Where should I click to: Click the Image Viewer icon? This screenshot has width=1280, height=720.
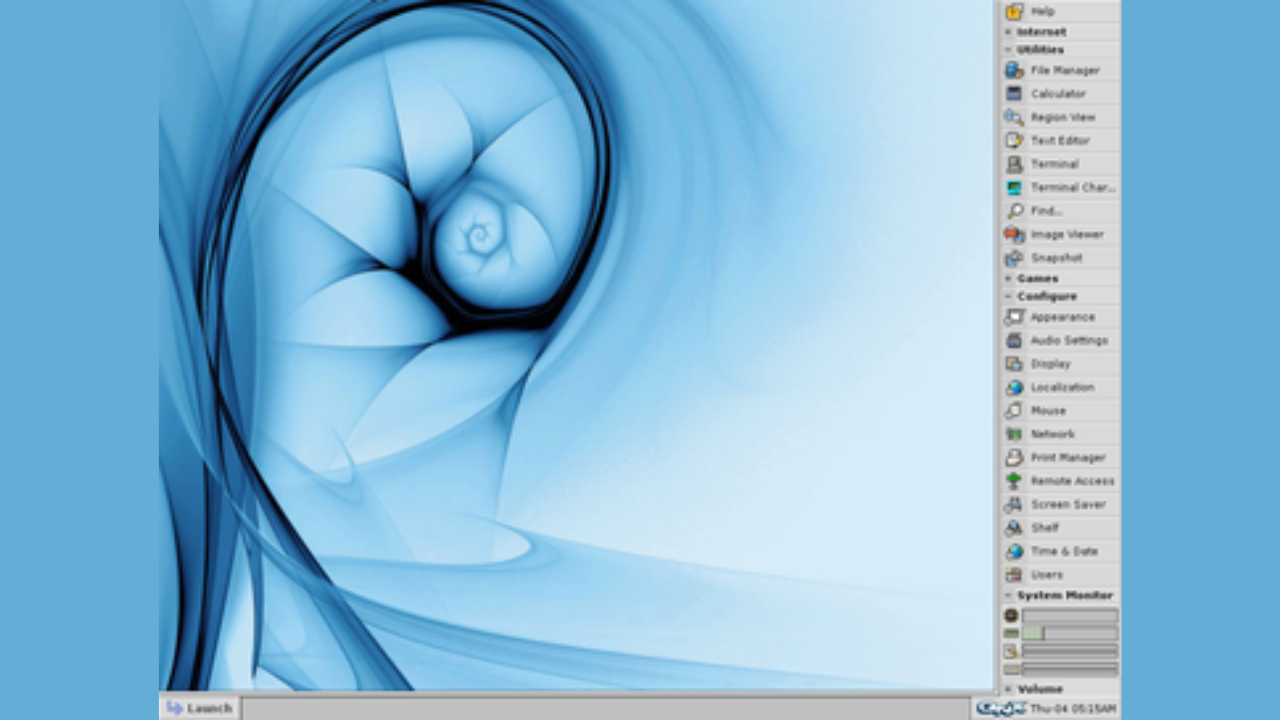[x=1014, y=234]
